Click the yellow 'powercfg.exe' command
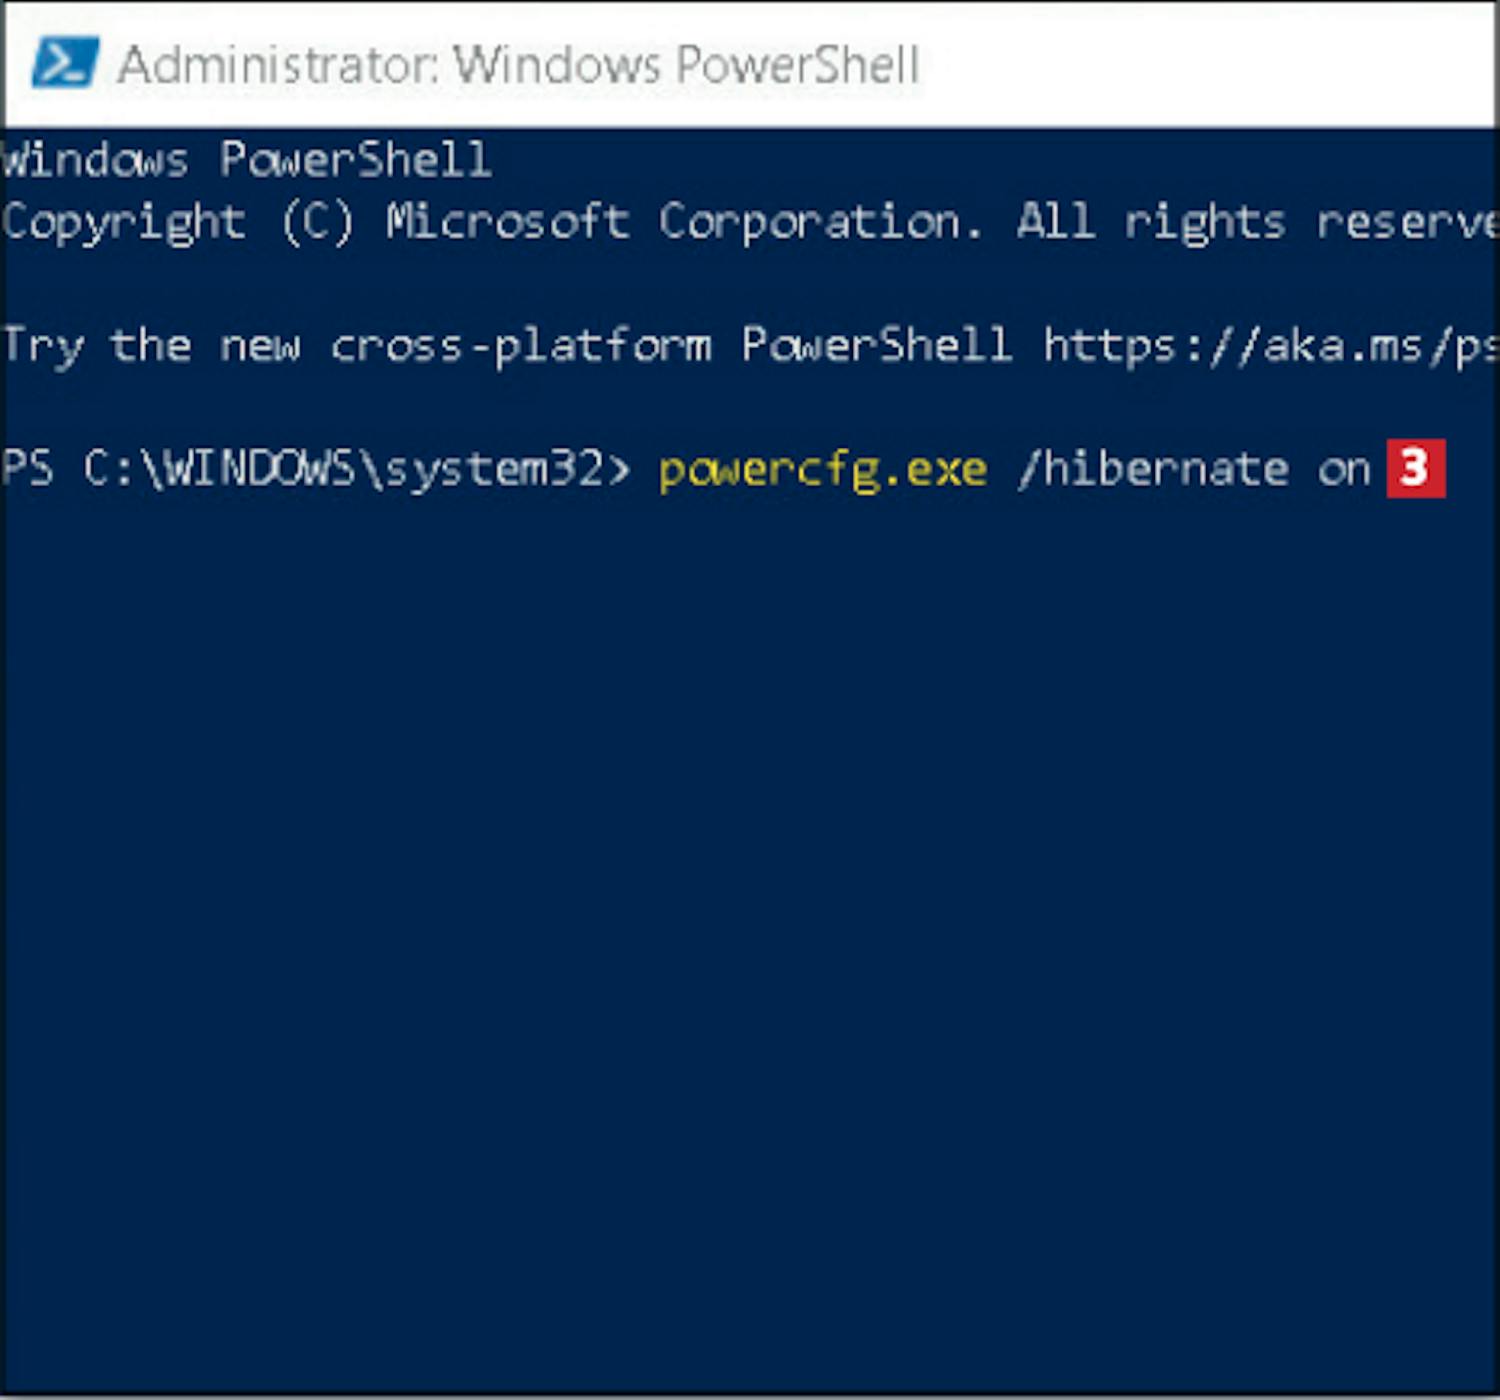Image resolution: width=1500 pixels, height=1400 pixels. pos(823,470)
